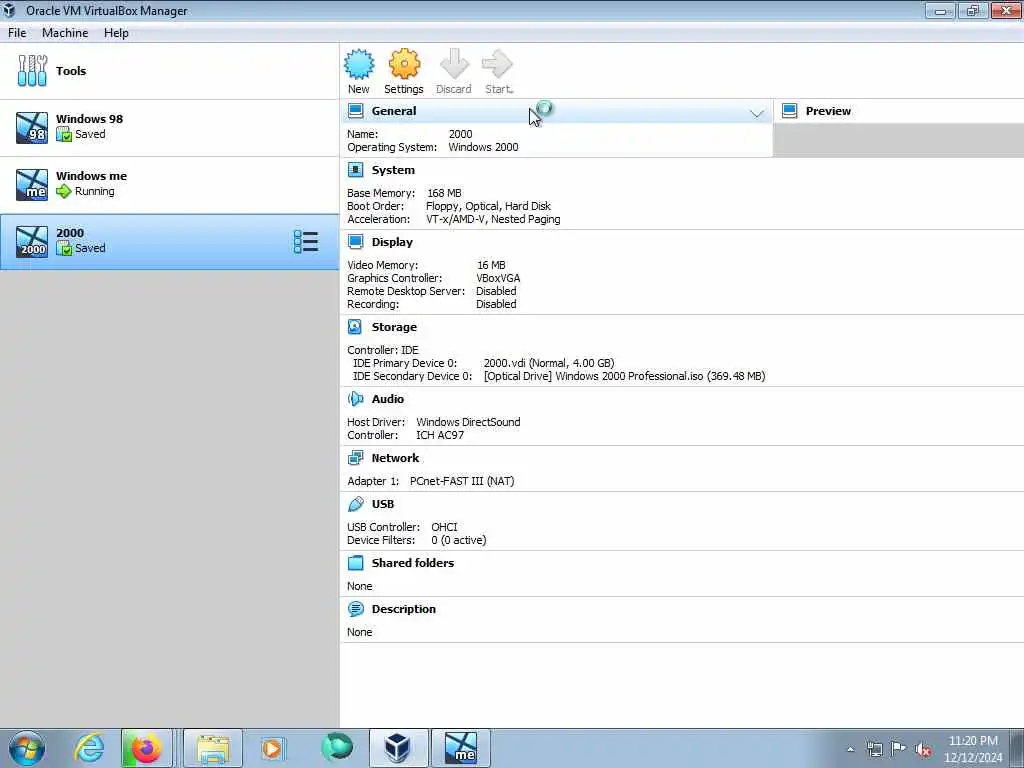The image size is (1024, 768).
Task: Select Windows me Running machine entry
Action: 170,184
